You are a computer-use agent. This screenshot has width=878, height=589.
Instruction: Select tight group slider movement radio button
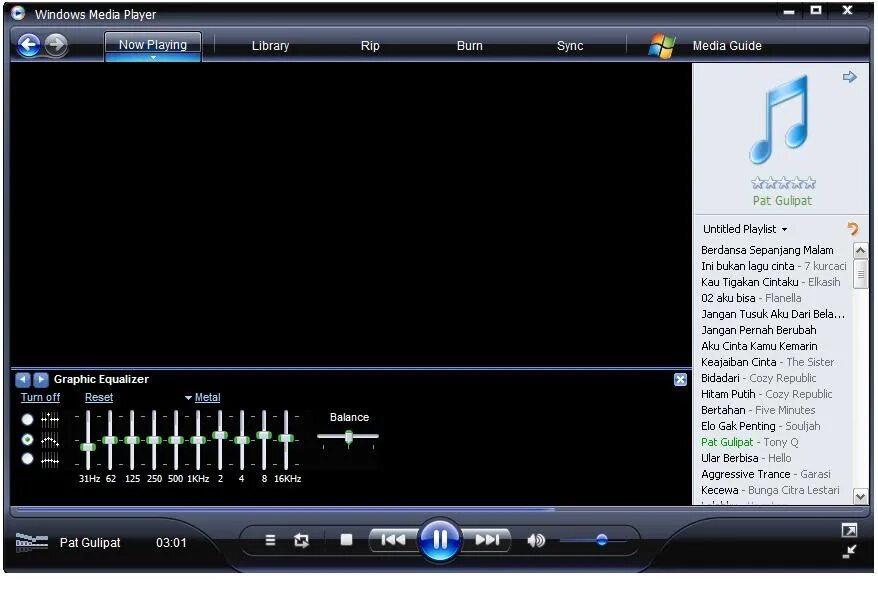click(x=27, y=459)
